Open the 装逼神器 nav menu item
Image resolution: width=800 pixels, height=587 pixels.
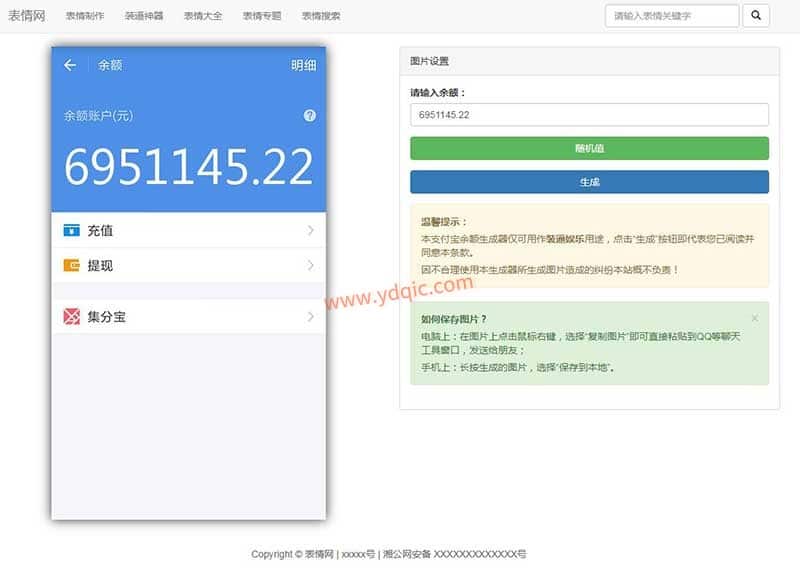[144, 16]
